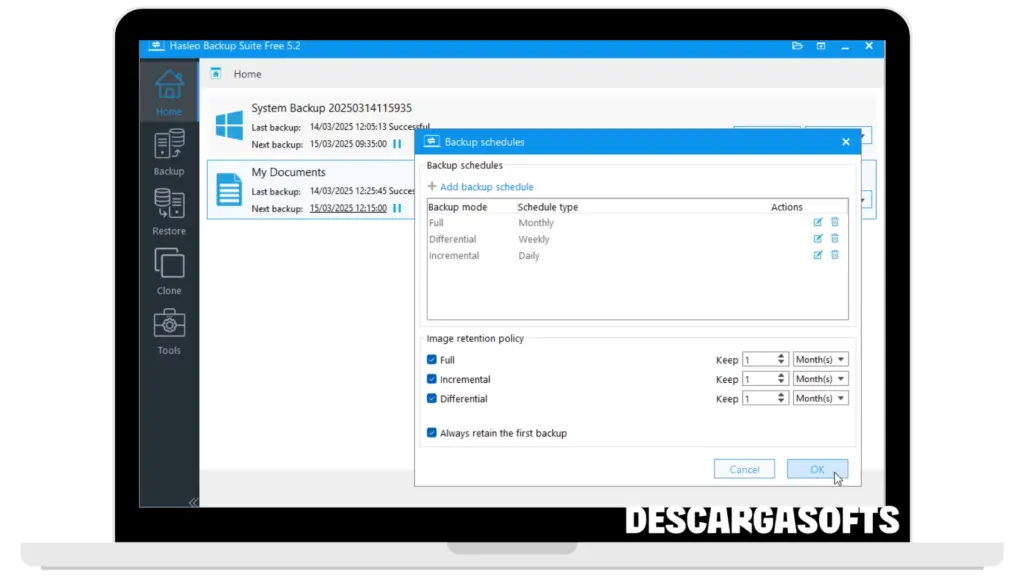
Task: Open Month(s) dropdown for Full retention
Action: point(820,360)
